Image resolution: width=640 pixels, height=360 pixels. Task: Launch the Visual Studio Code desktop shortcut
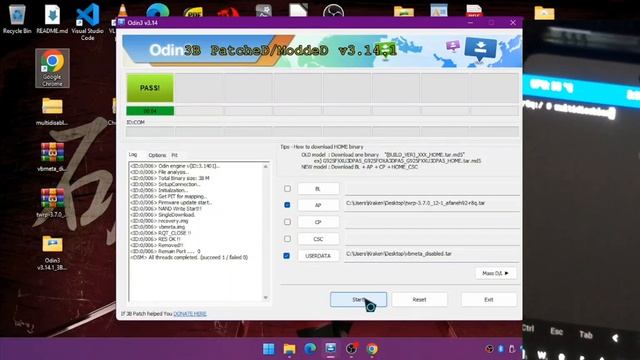click(87, 21)
